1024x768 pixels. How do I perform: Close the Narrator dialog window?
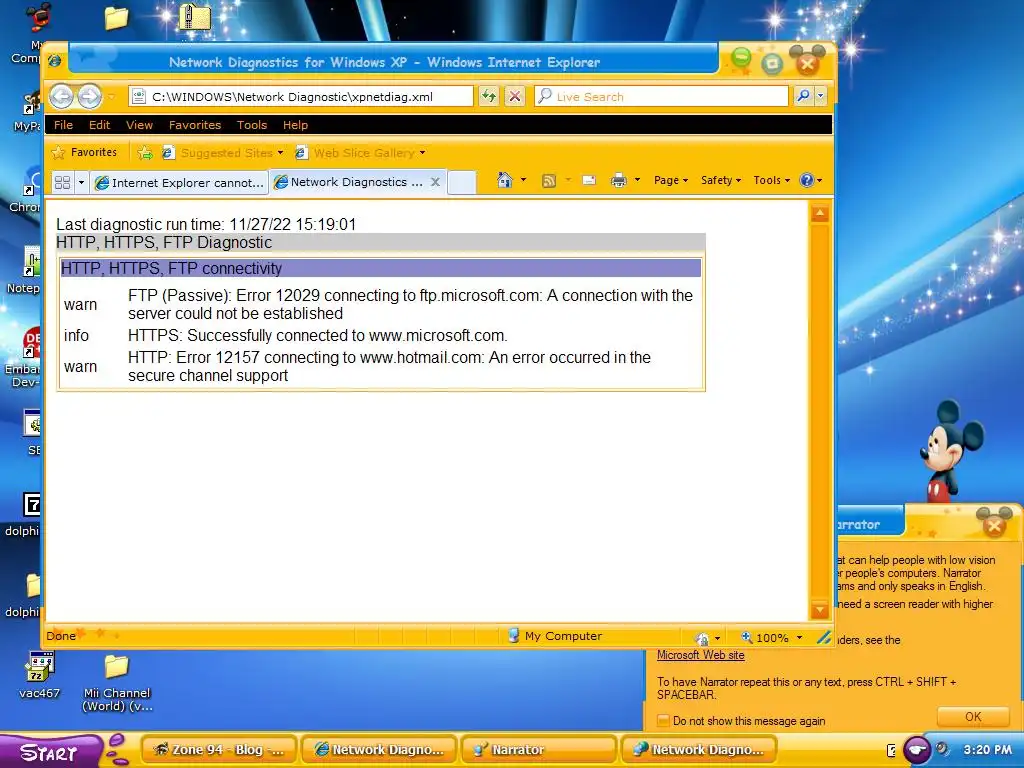[x=994, y=525]
